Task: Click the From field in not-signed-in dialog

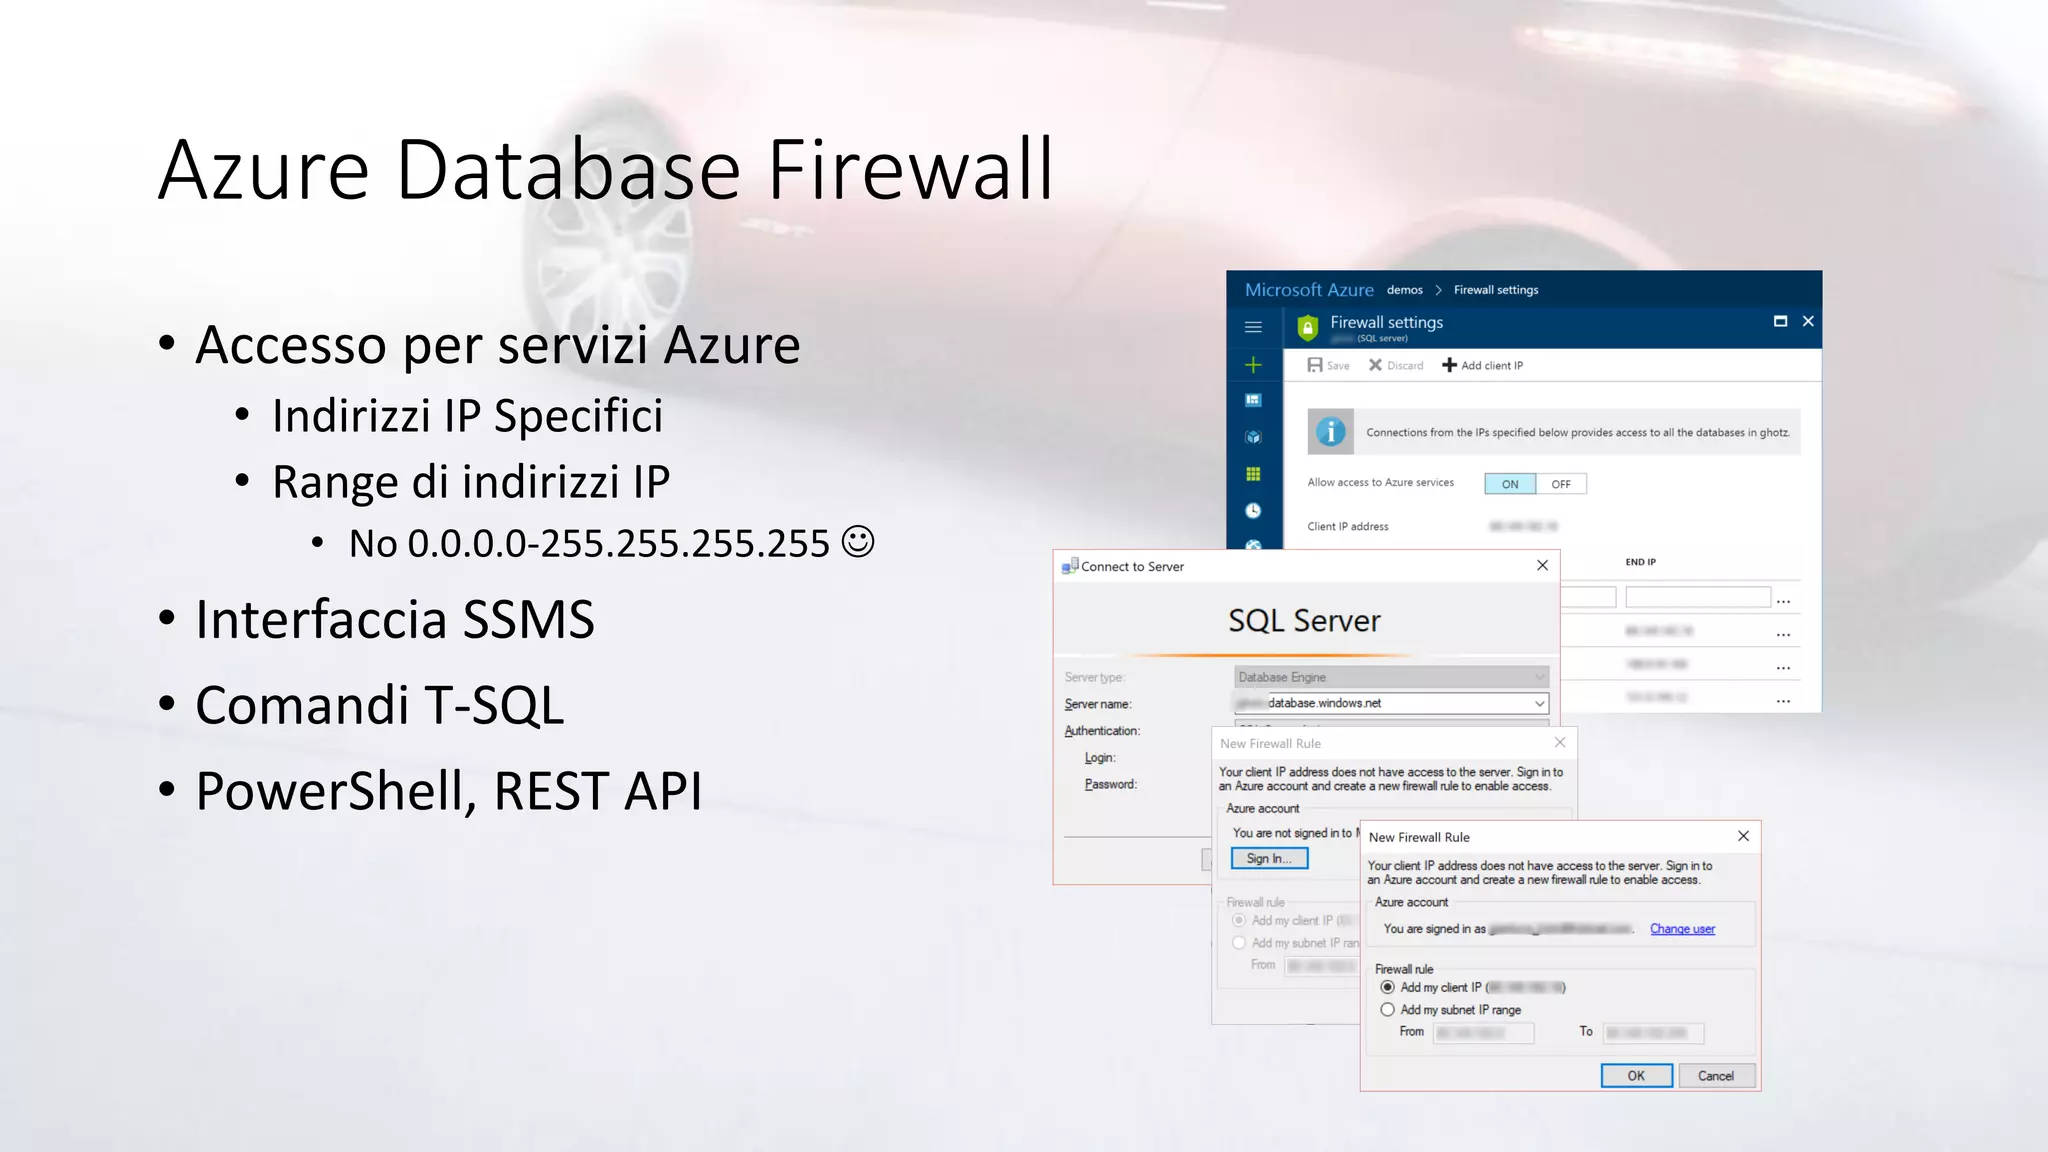Action: point(1322,966)
